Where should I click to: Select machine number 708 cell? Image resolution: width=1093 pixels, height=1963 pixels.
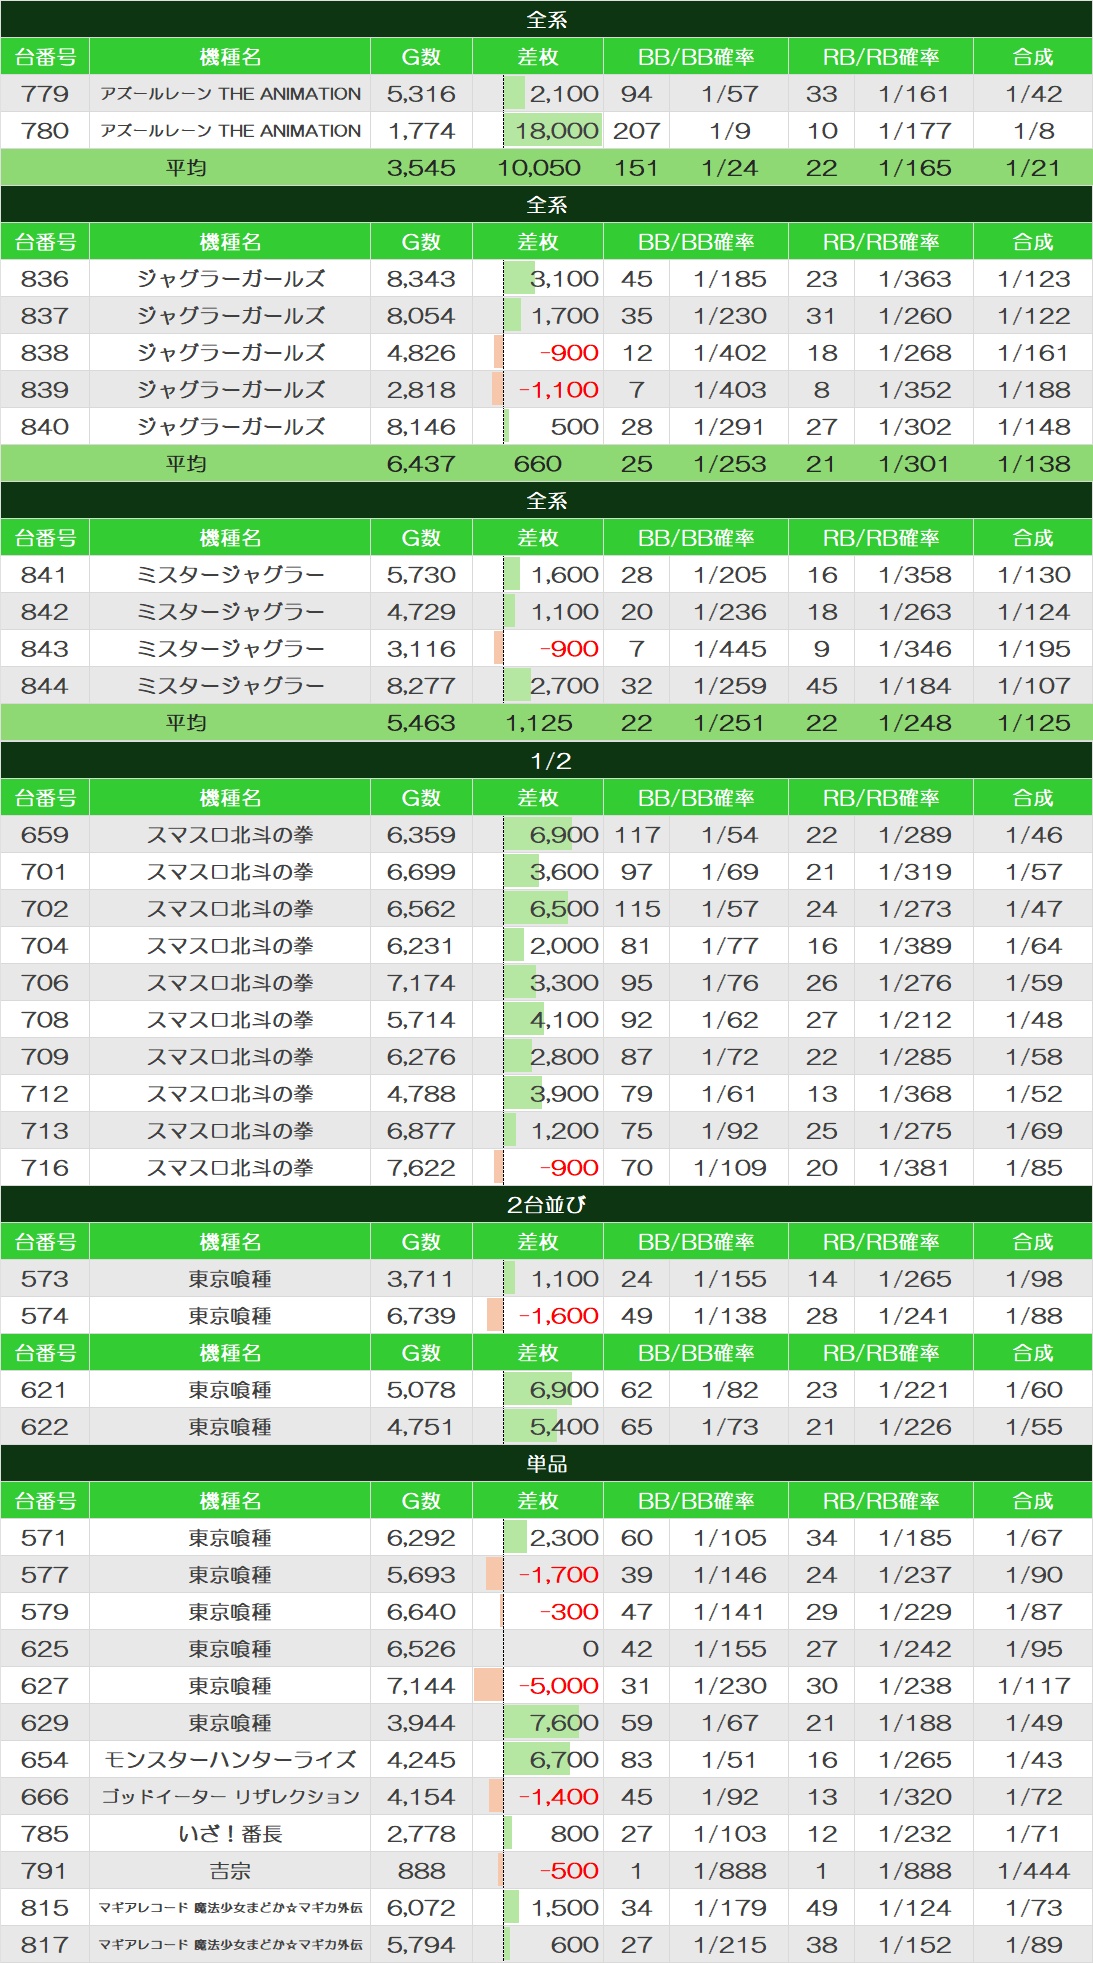coord(45,1020)
